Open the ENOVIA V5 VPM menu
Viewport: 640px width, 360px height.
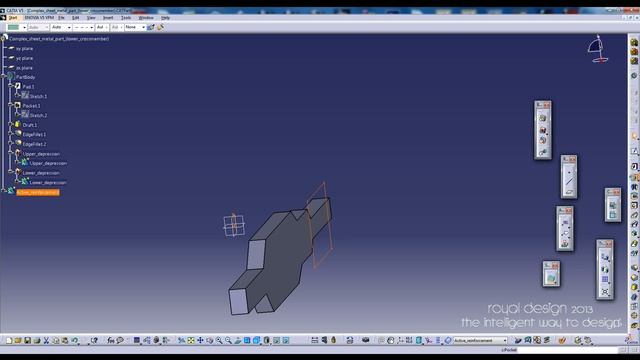[39, 18]
